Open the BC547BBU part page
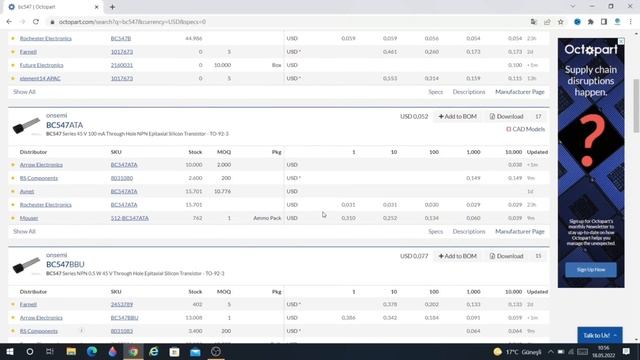640x360 pixels. (65, 264)
